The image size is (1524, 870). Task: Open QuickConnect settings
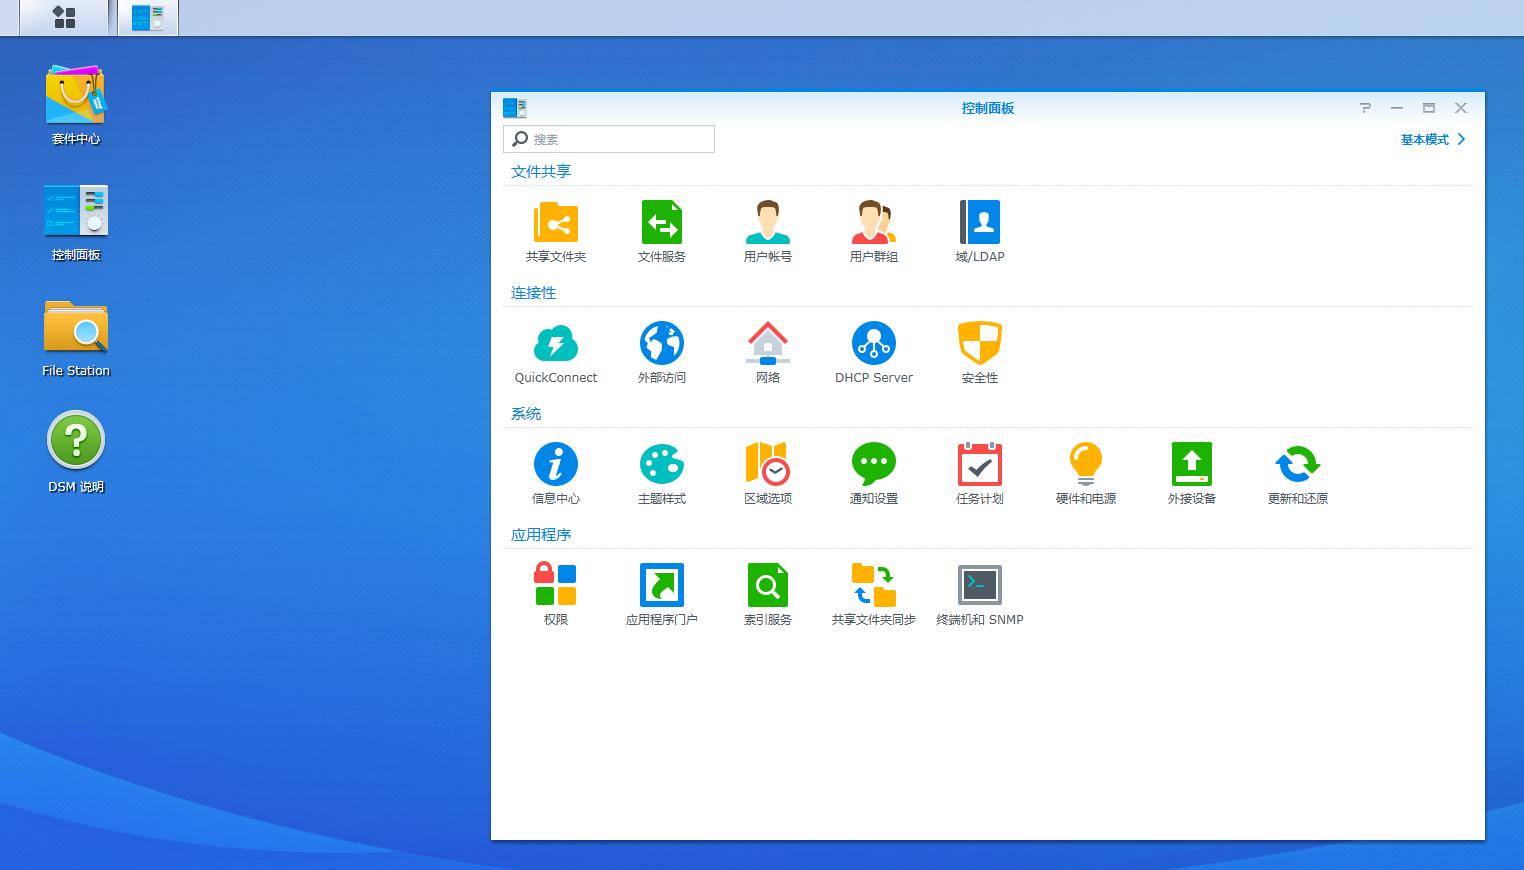(556, 344)
